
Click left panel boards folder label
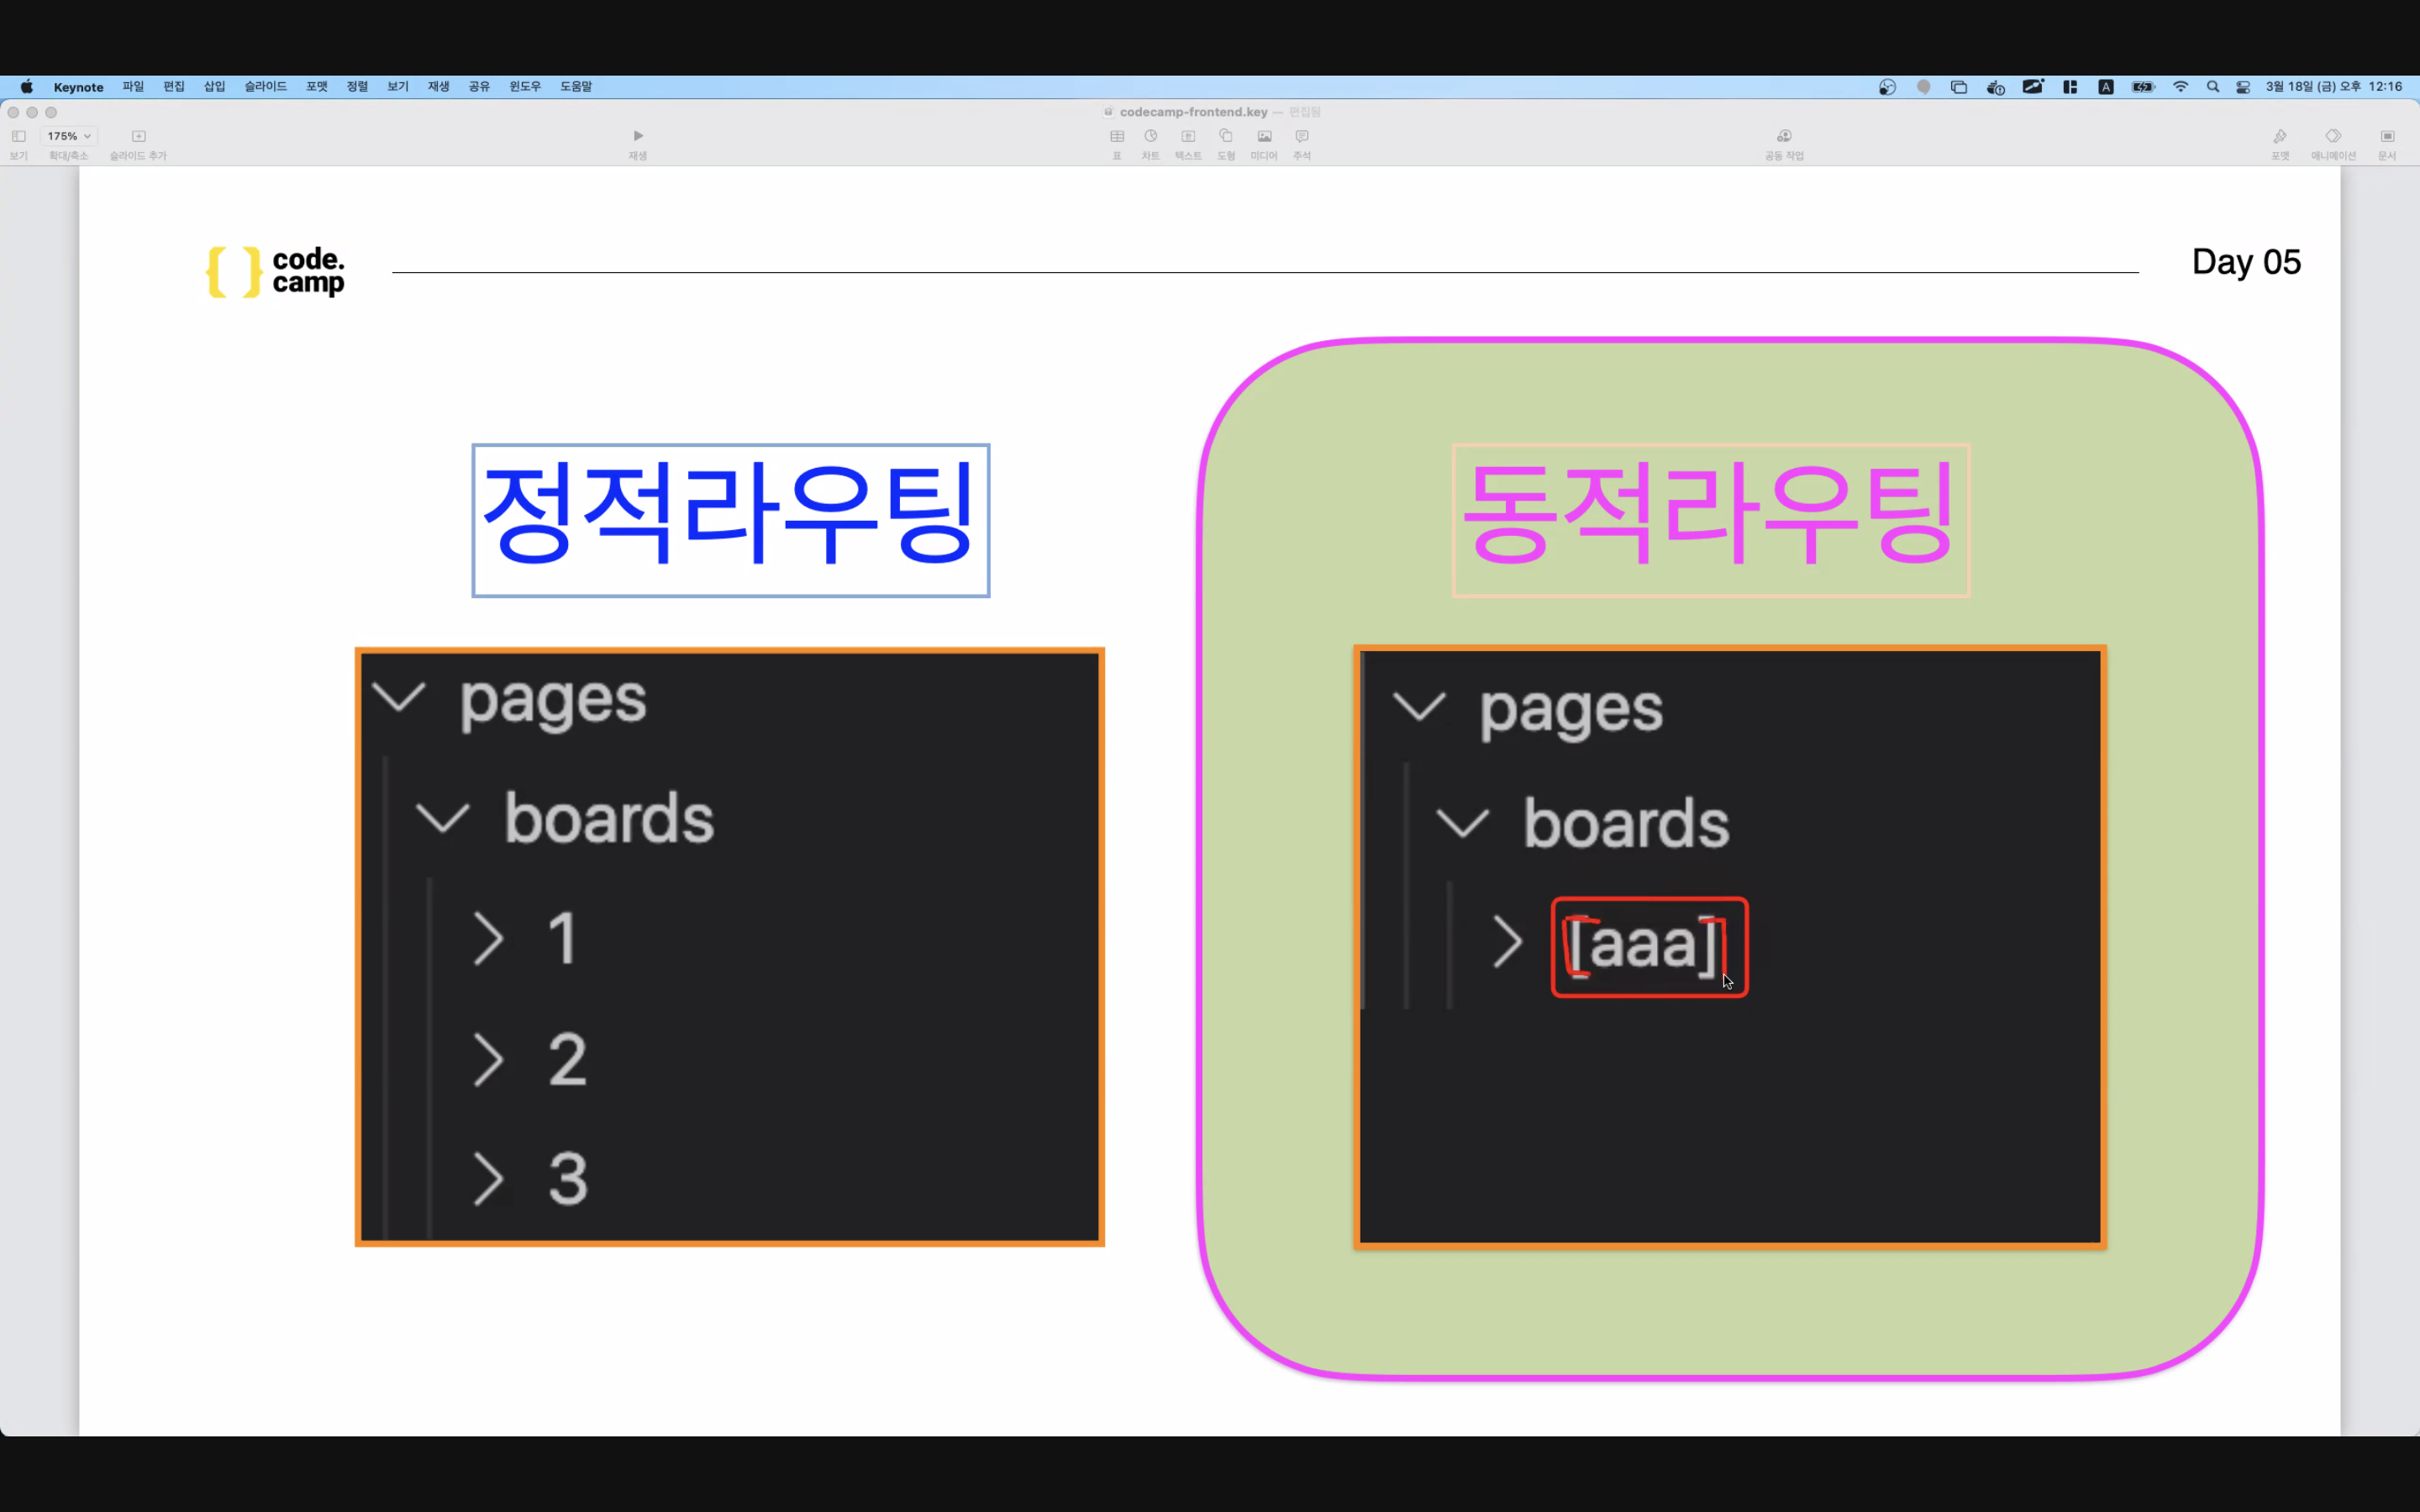click(609, 819)
